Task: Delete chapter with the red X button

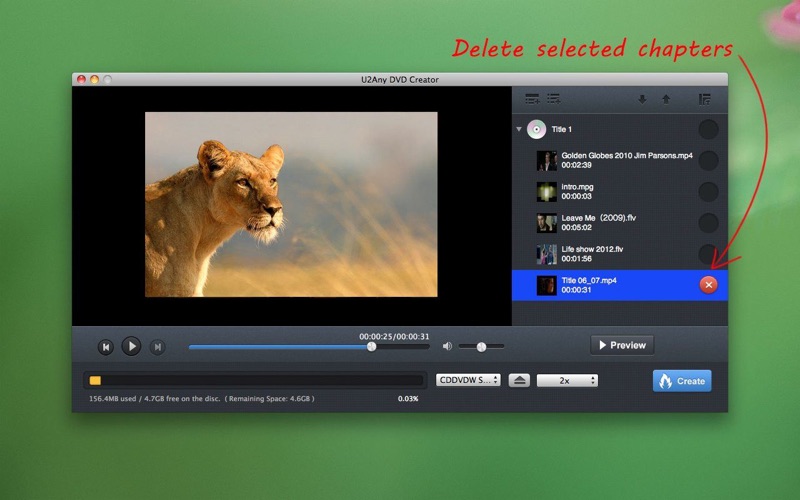Action: pos(708,285)
